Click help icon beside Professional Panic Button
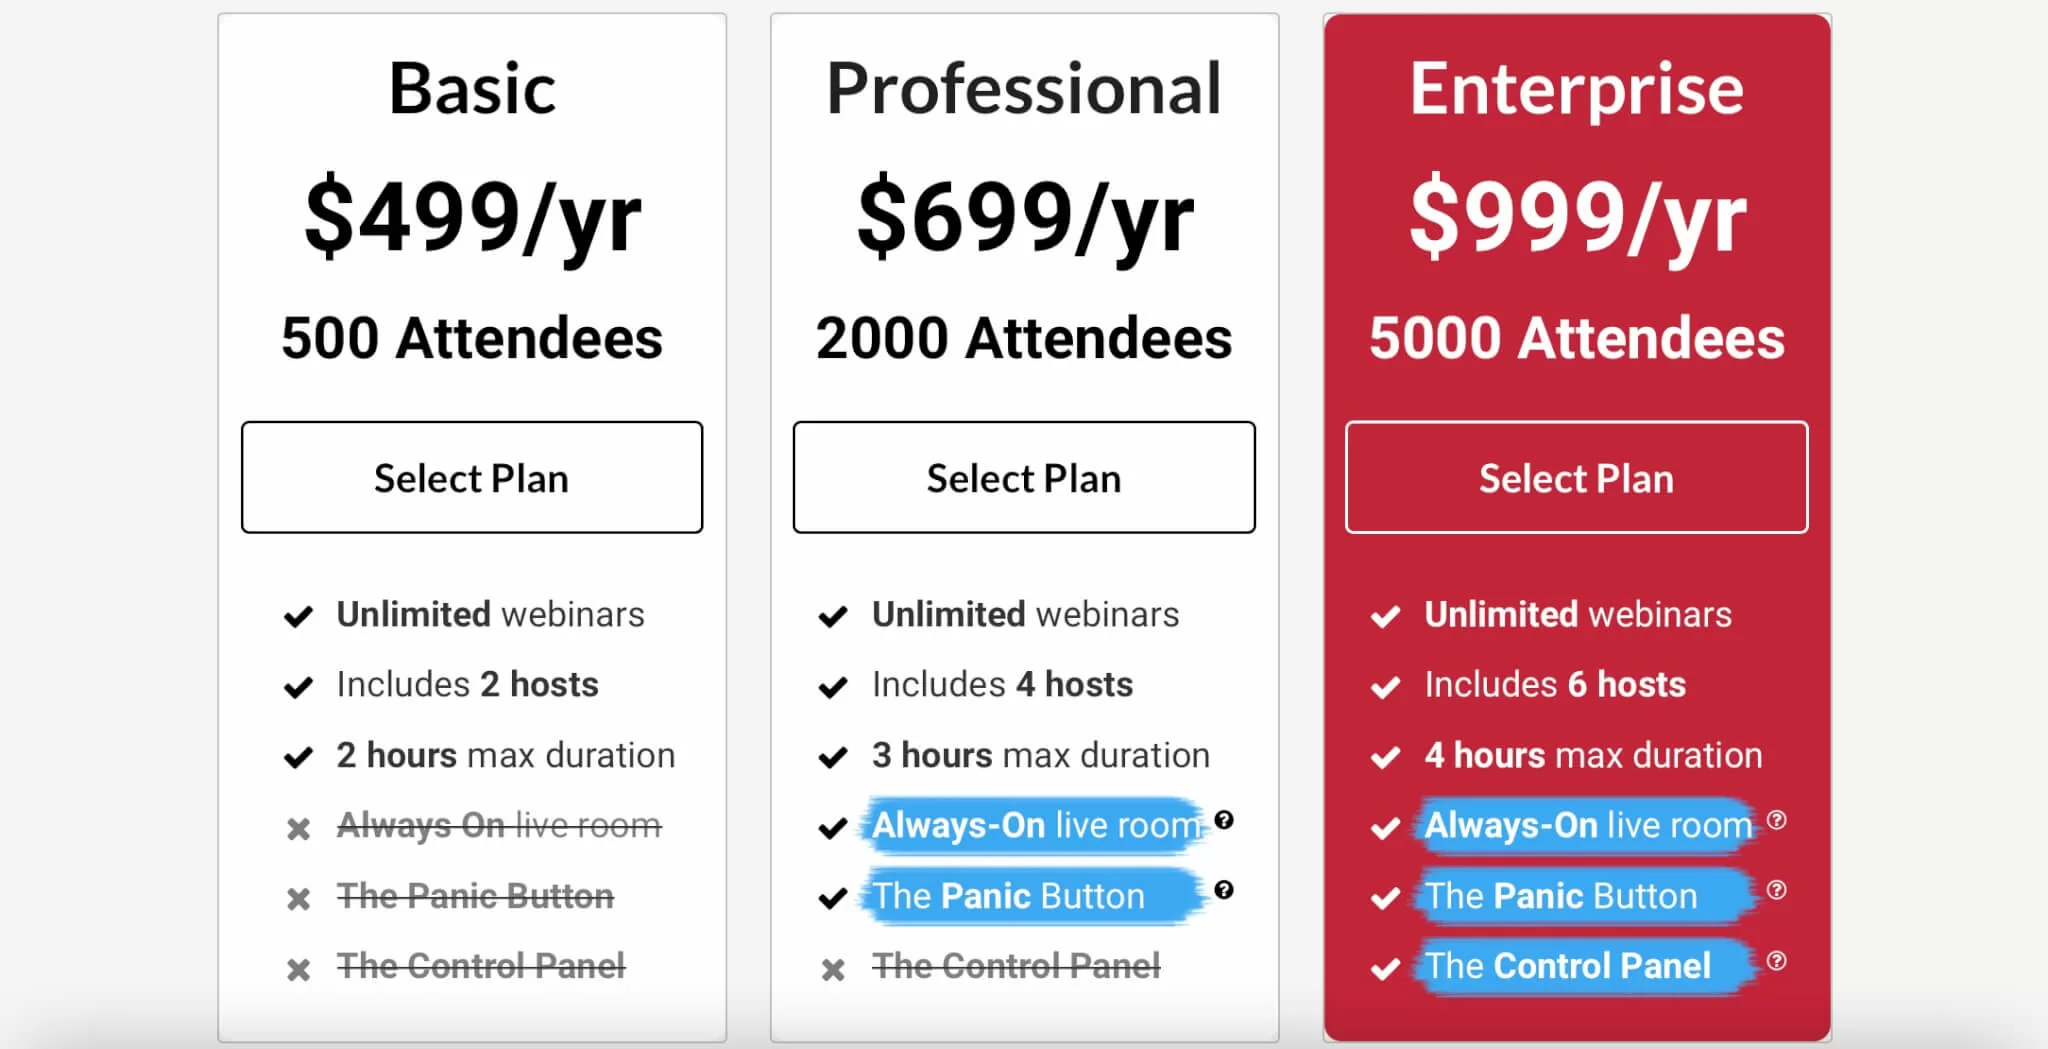 (1223, 890)
